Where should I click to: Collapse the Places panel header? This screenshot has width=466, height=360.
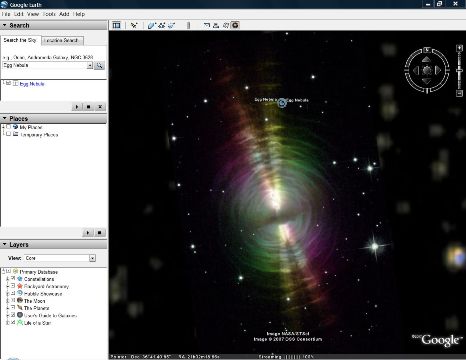[53, 118]
